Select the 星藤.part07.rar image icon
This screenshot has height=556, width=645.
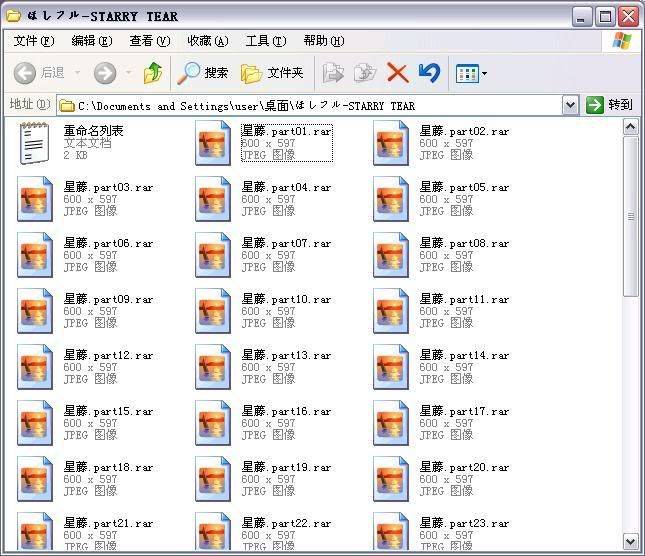(213, 255)
